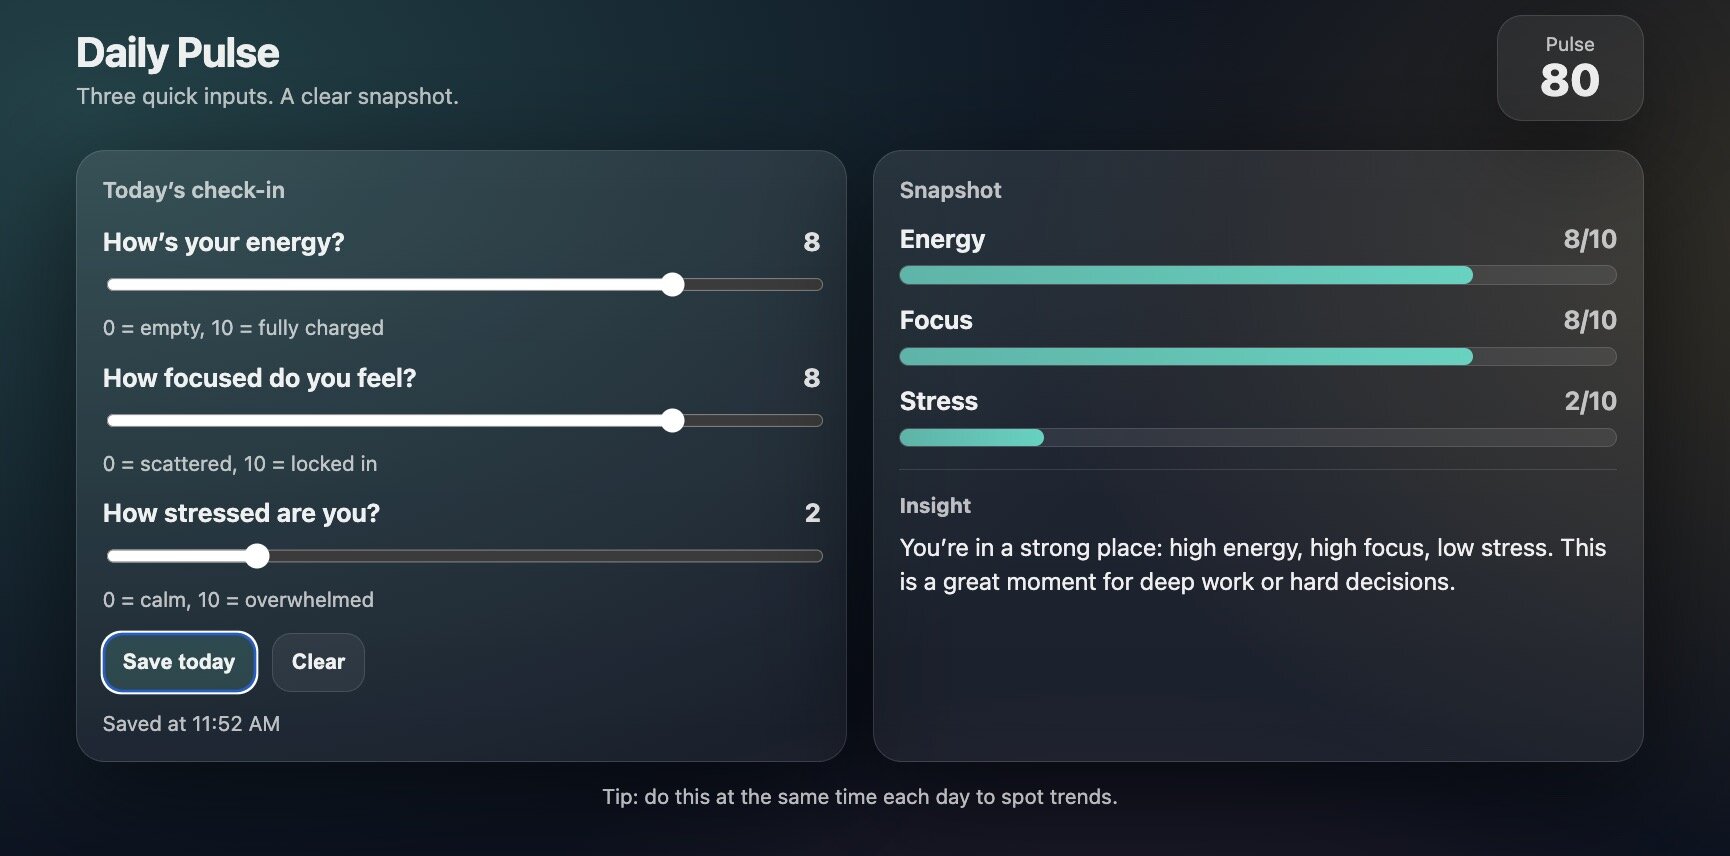Click the Energy 8/10 score text

coord(1589,240)
